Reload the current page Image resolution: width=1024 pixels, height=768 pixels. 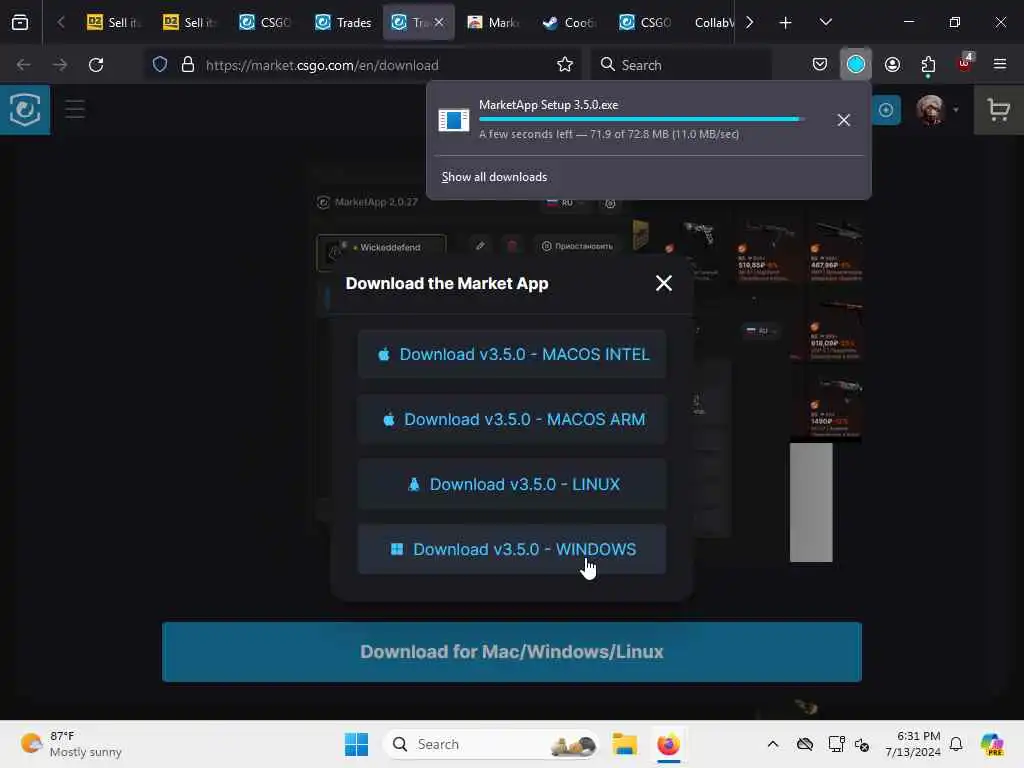pos(96,65)
